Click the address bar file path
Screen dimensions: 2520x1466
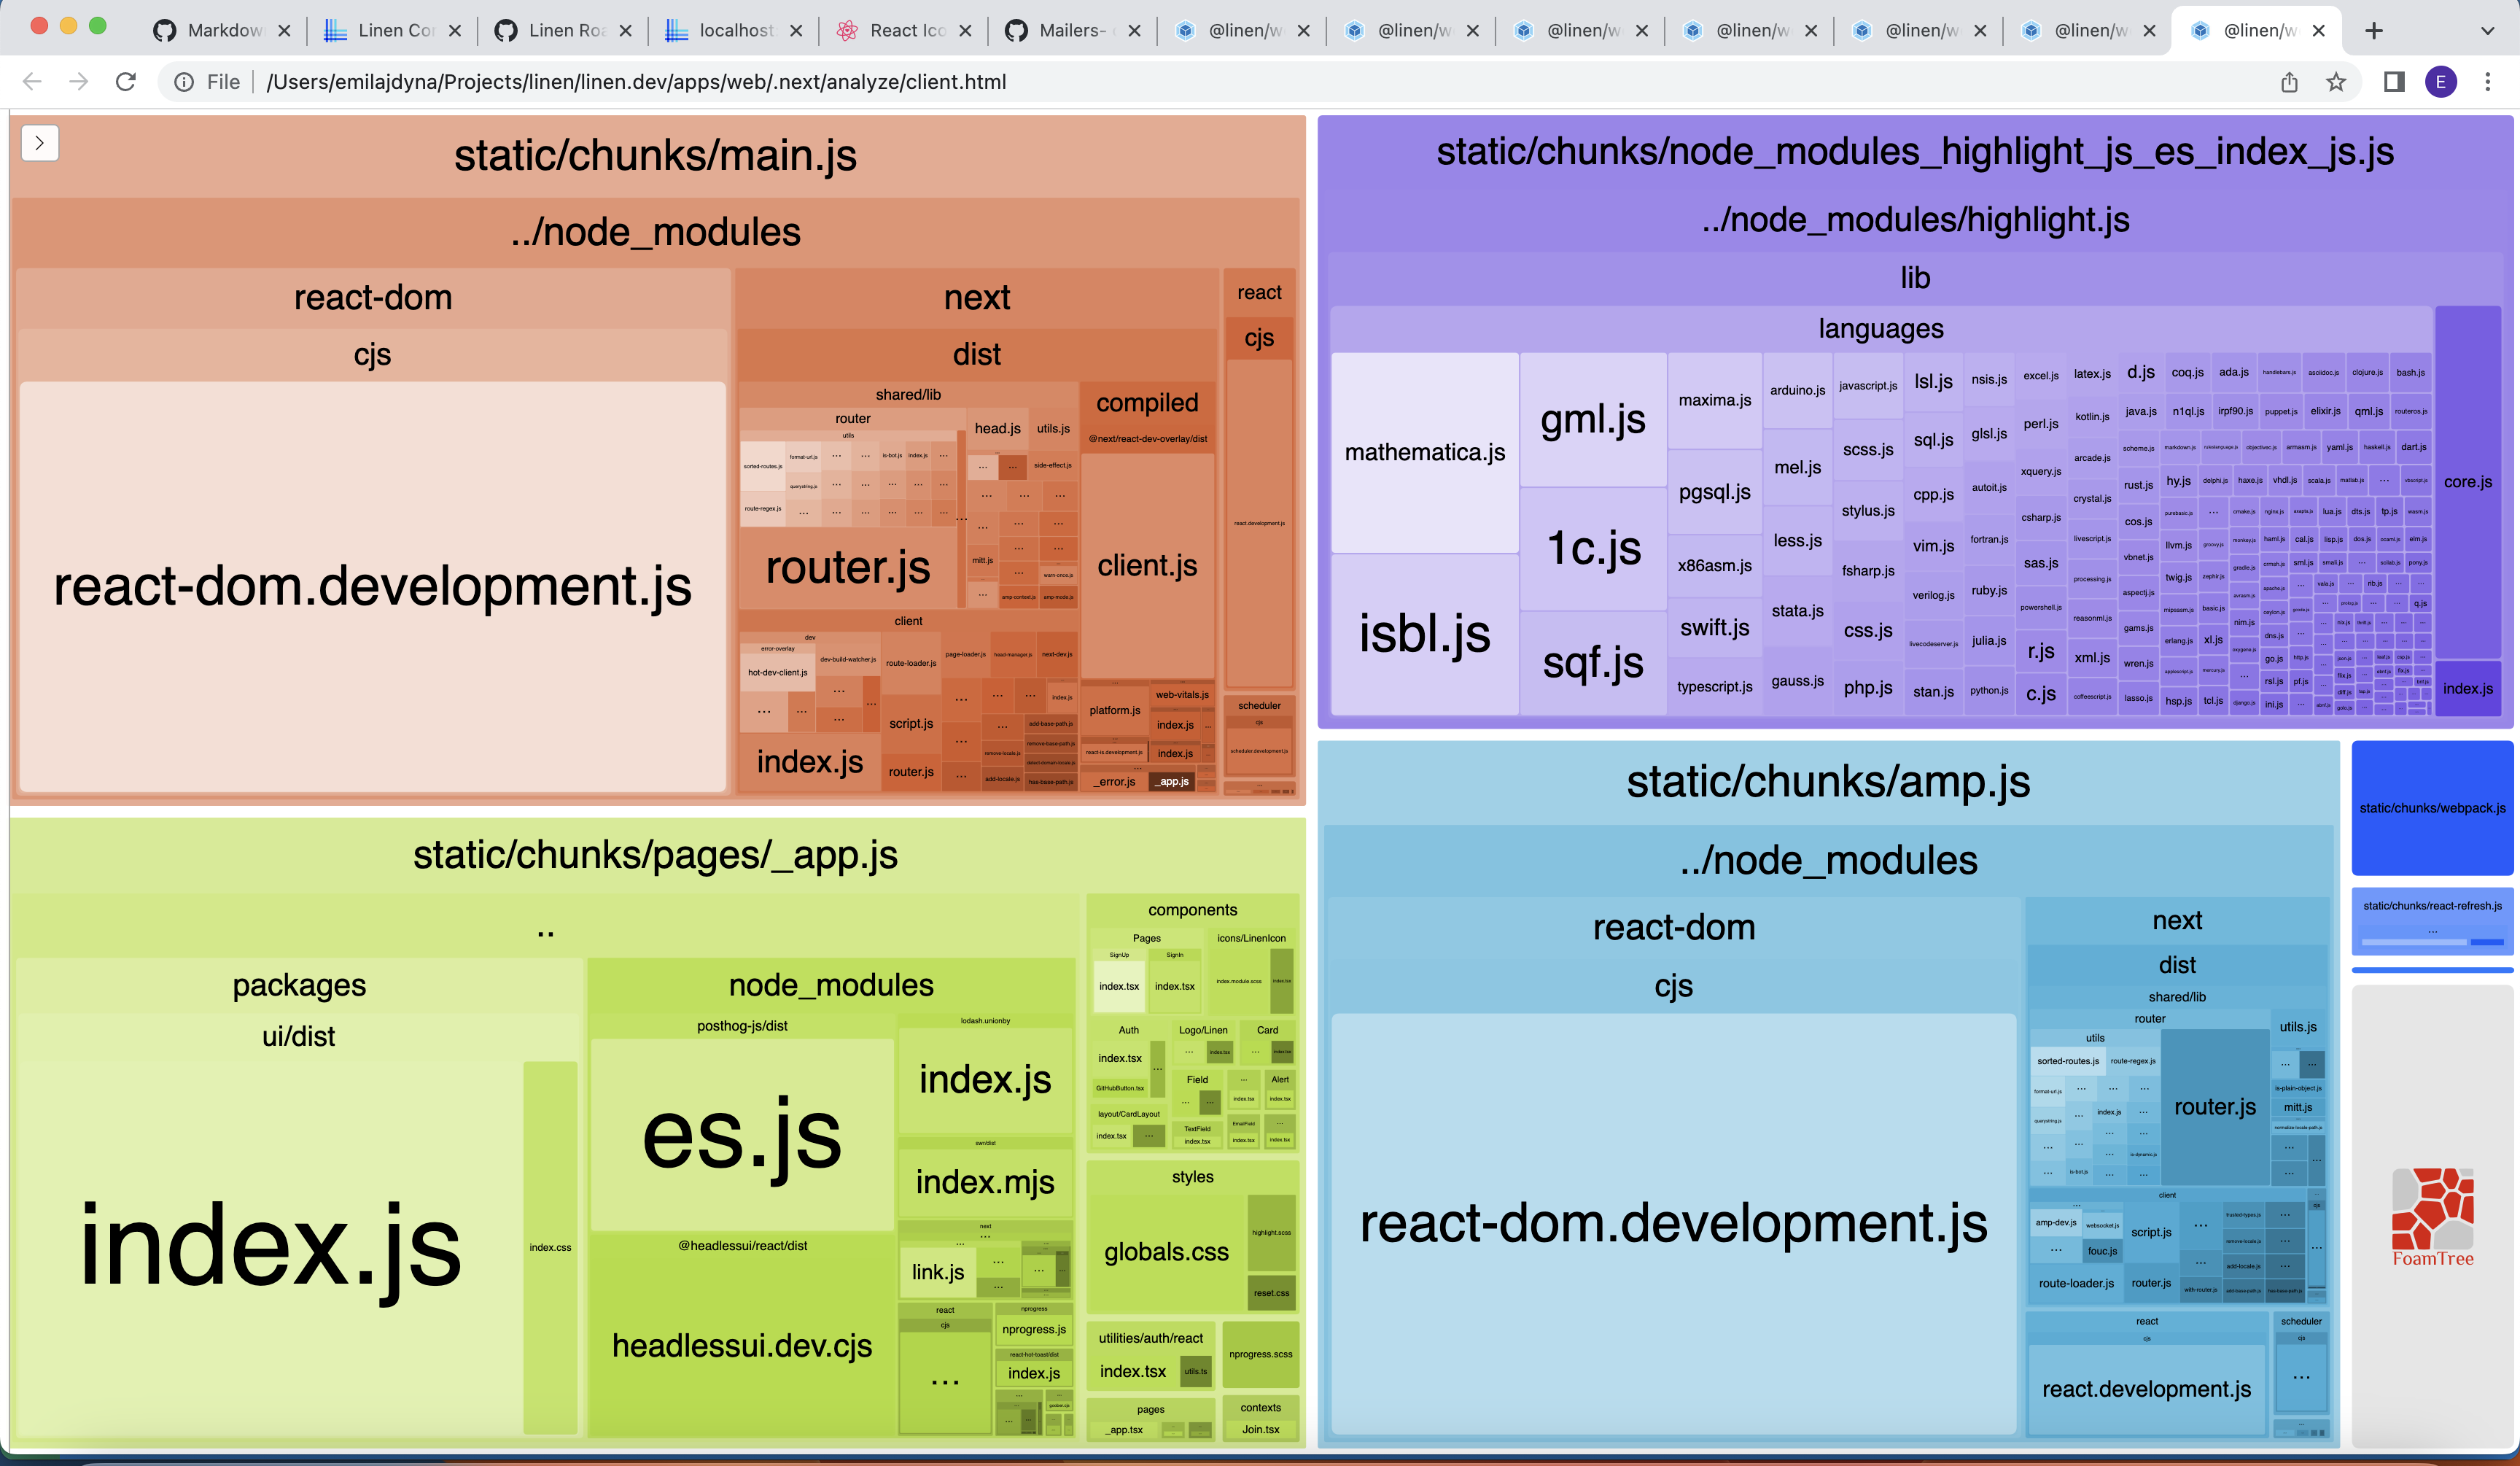(x=636, y=82)
